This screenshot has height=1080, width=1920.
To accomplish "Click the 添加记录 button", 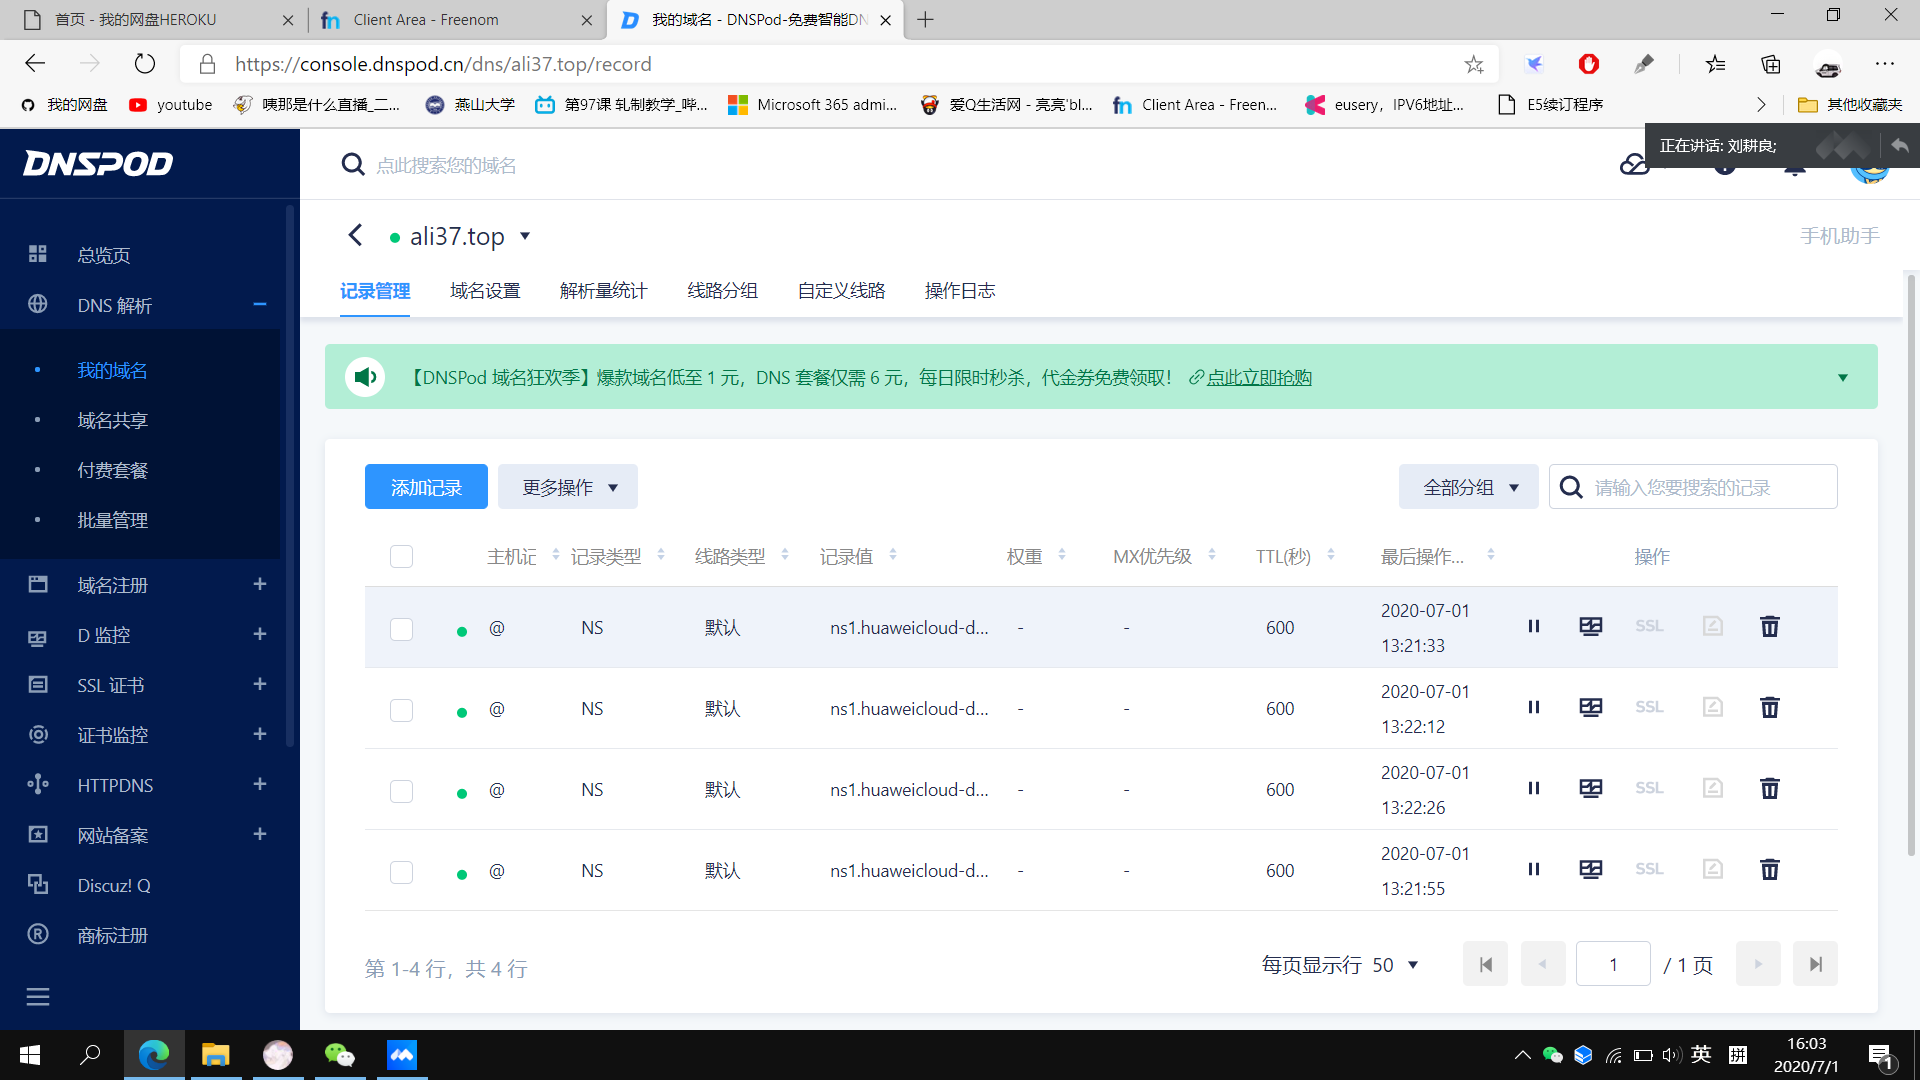I will point(426,487).
